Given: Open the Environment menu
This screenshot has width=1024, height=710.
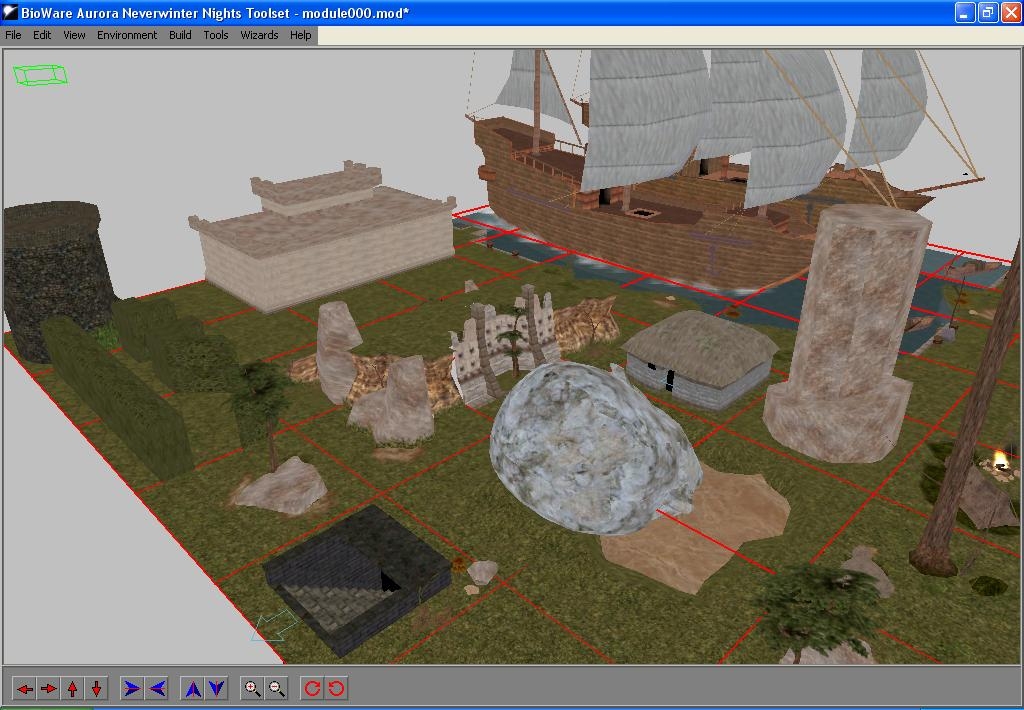Looking at the screenshot, I should tap(127, 35).
